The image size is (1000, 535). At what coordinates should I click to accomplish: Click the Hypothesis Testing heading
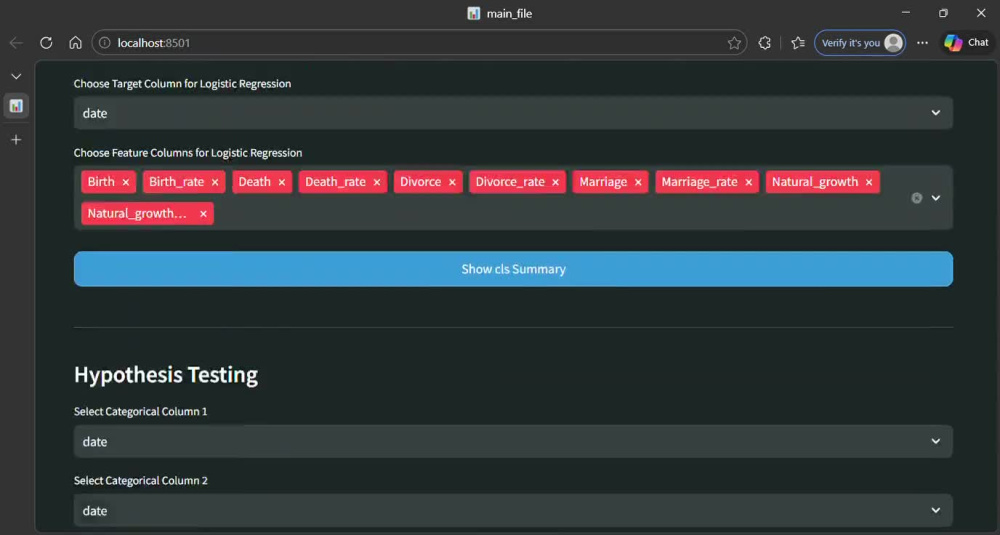tap(166, 374)
